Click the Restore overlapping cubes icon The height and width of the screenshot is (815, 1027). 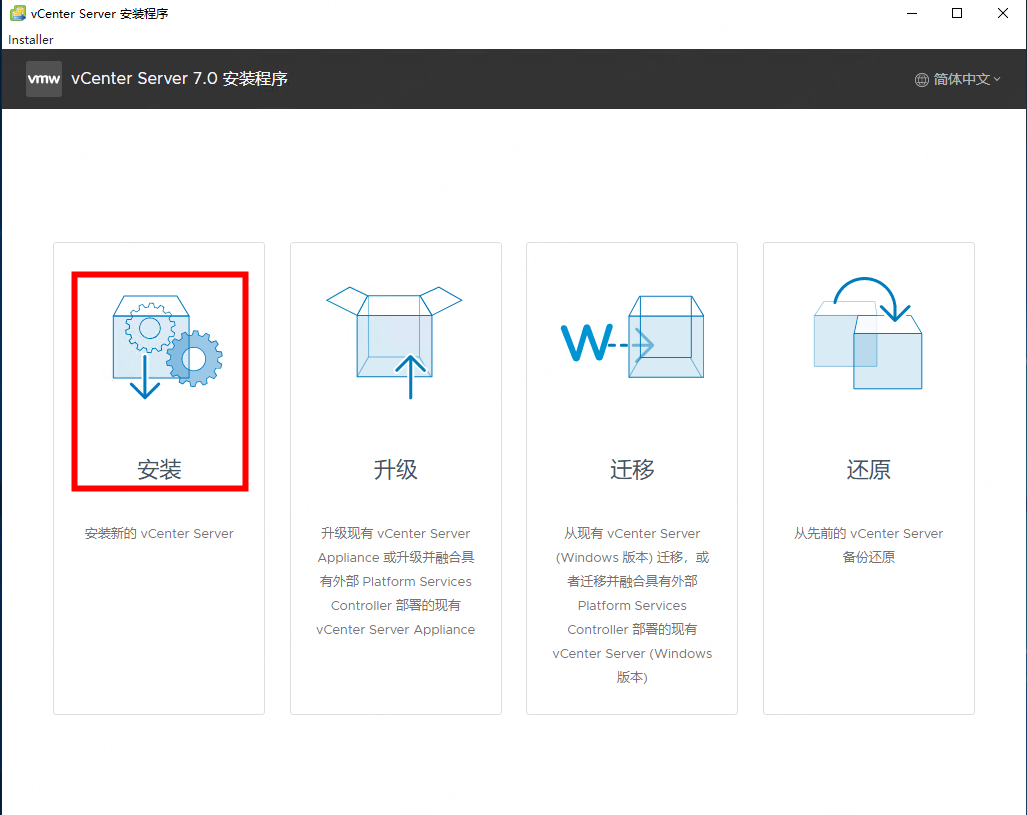(868, 333)
